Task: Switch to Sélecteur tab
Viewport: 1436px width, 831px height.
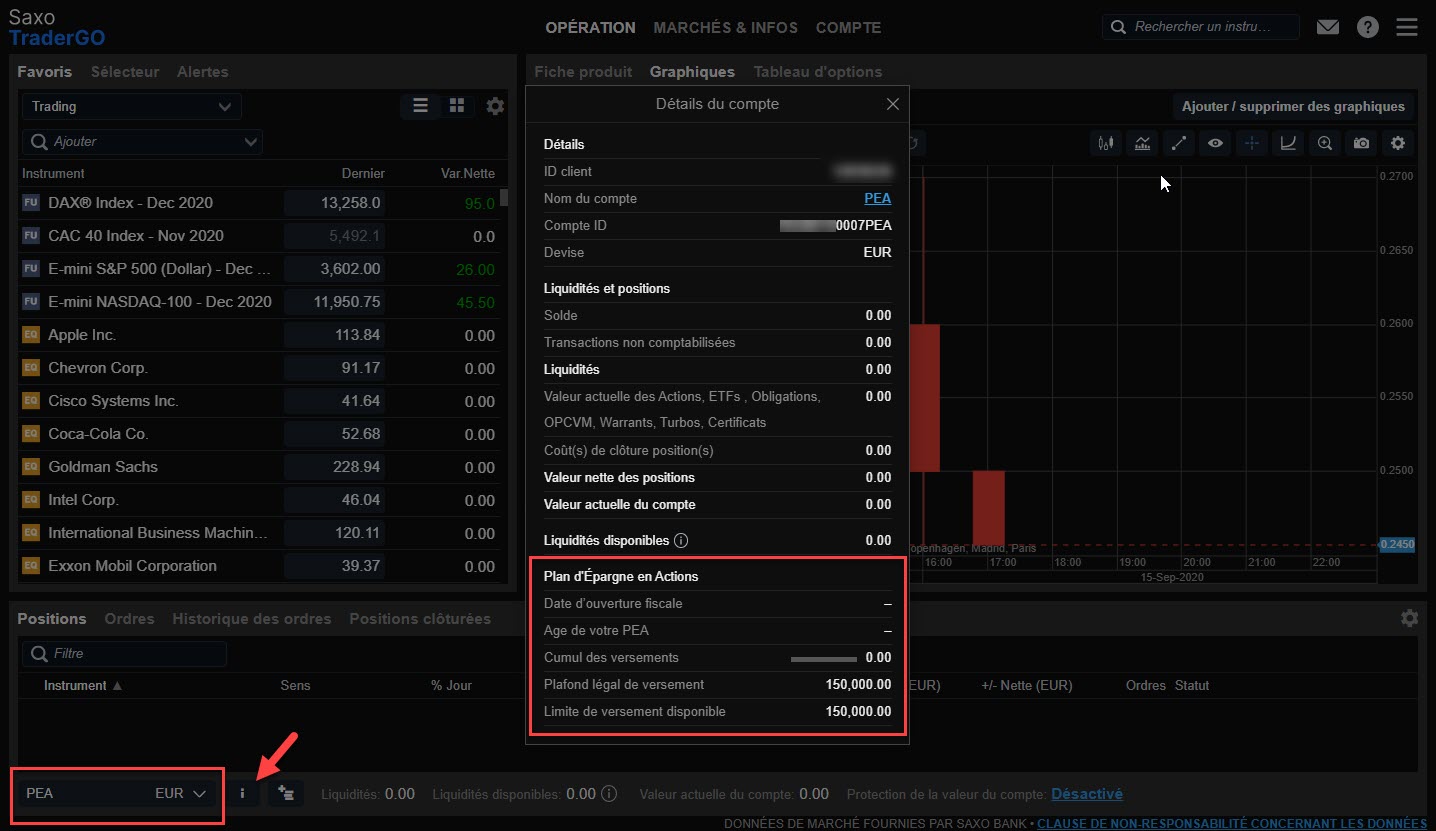Action: click(125, 72)
